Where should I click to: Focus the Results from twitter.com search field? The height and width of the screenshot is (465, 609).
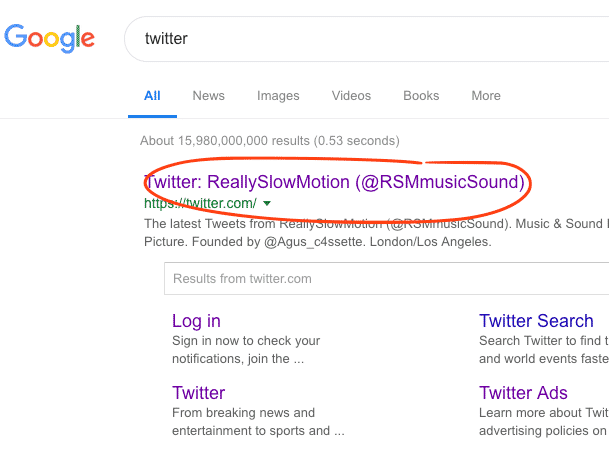click(x=386, y=279)
